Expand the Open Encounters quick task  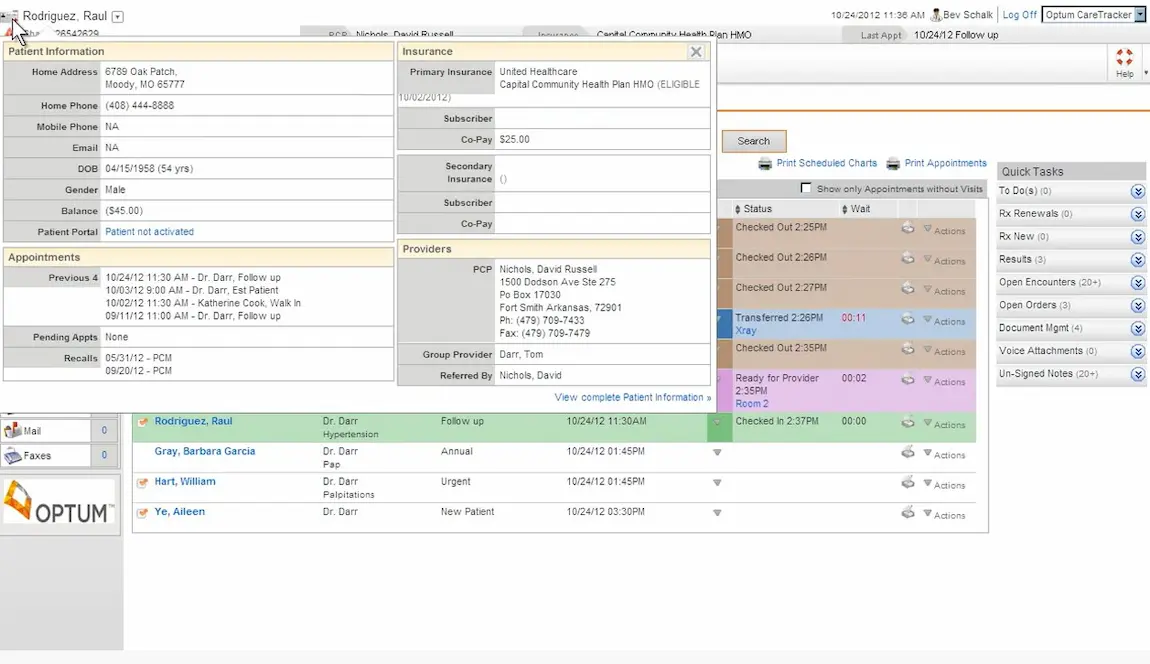[1137, 282]
